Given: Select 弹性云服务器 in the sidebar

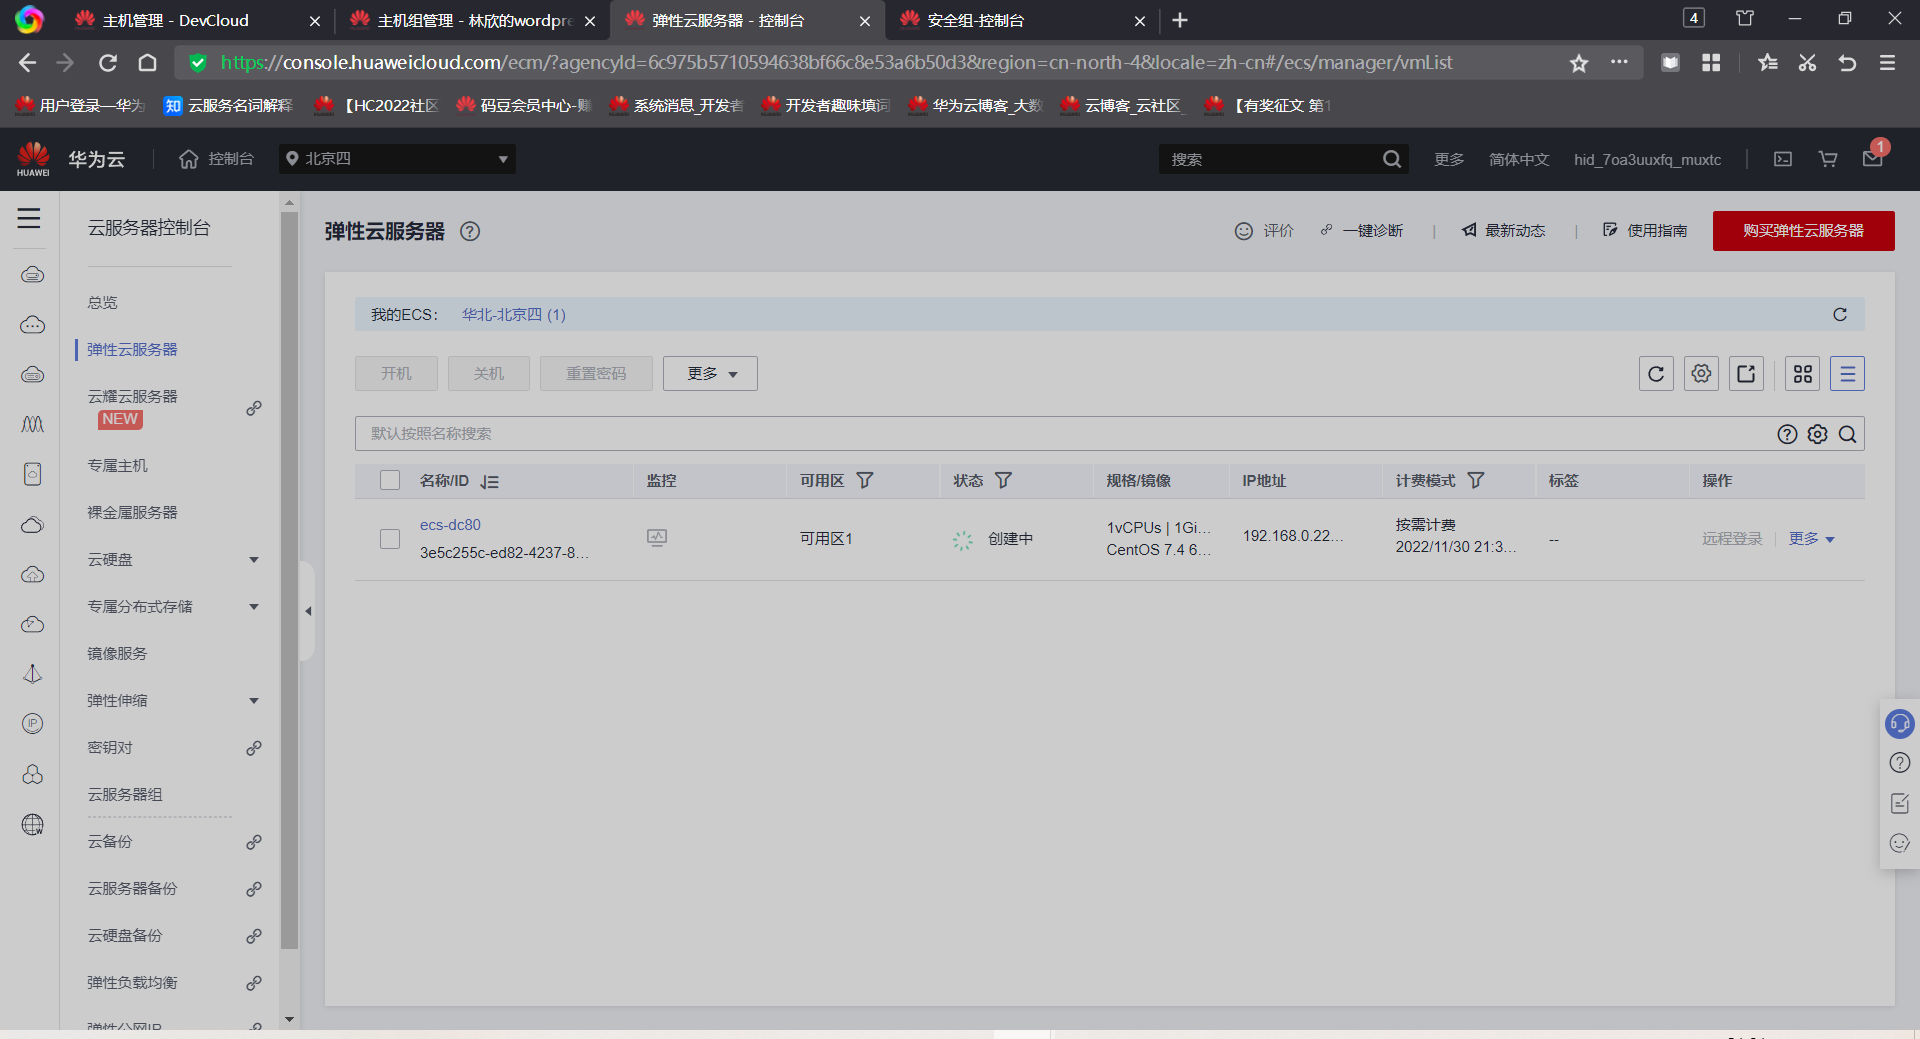Looking at the screenshot, I should pyautogui.click(x=132, y=350).
